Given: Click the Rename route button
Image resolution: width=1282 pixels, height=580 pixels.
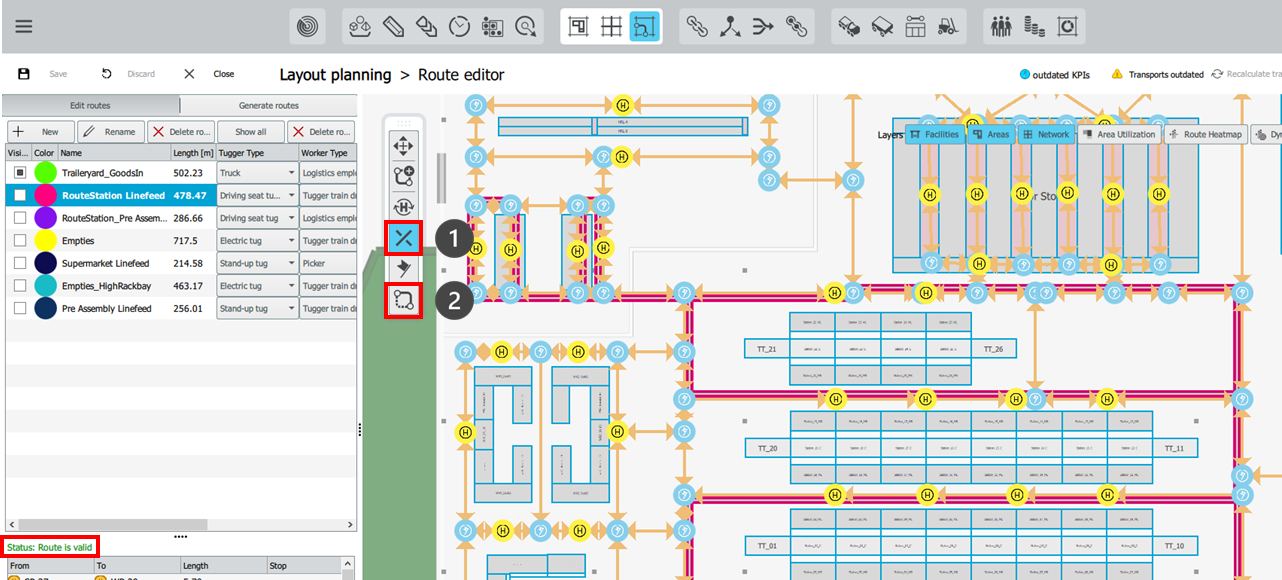Looking at the screenshot, I should point(111,131).
